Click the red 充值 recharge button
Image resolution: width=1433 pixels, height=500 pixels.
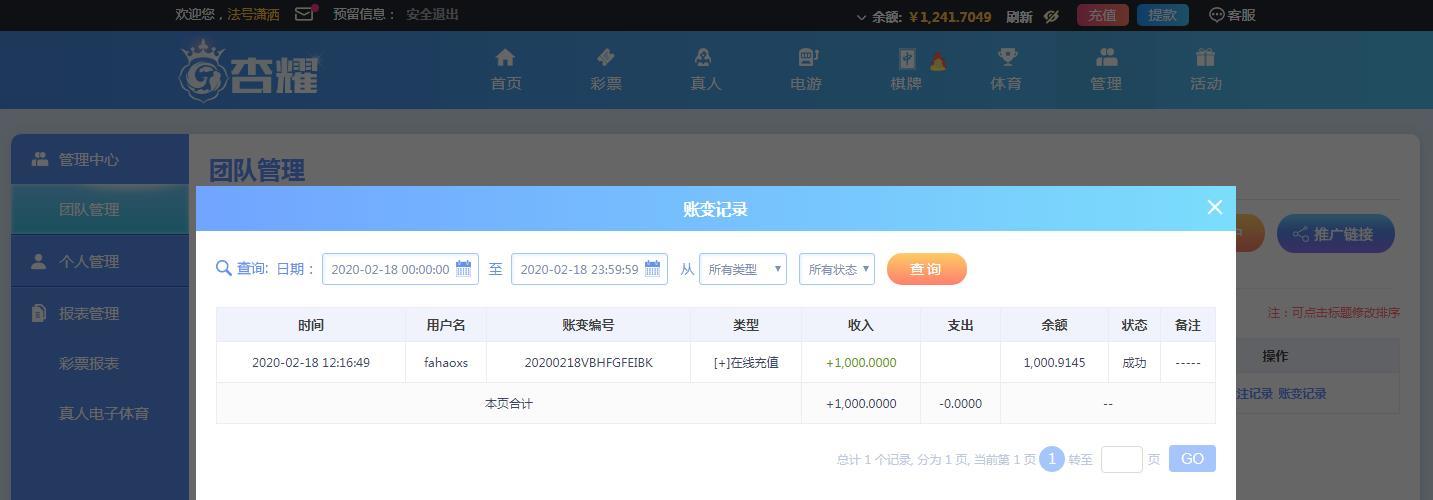(1102, 15)
